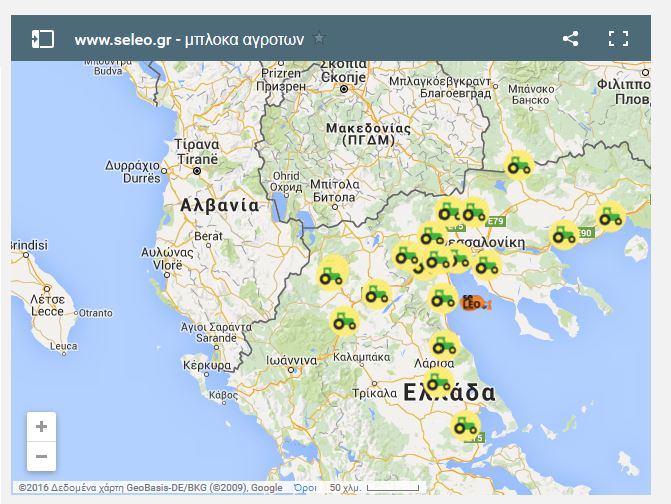
Task: Zoom in with the plus button
Action: [42, 427]
